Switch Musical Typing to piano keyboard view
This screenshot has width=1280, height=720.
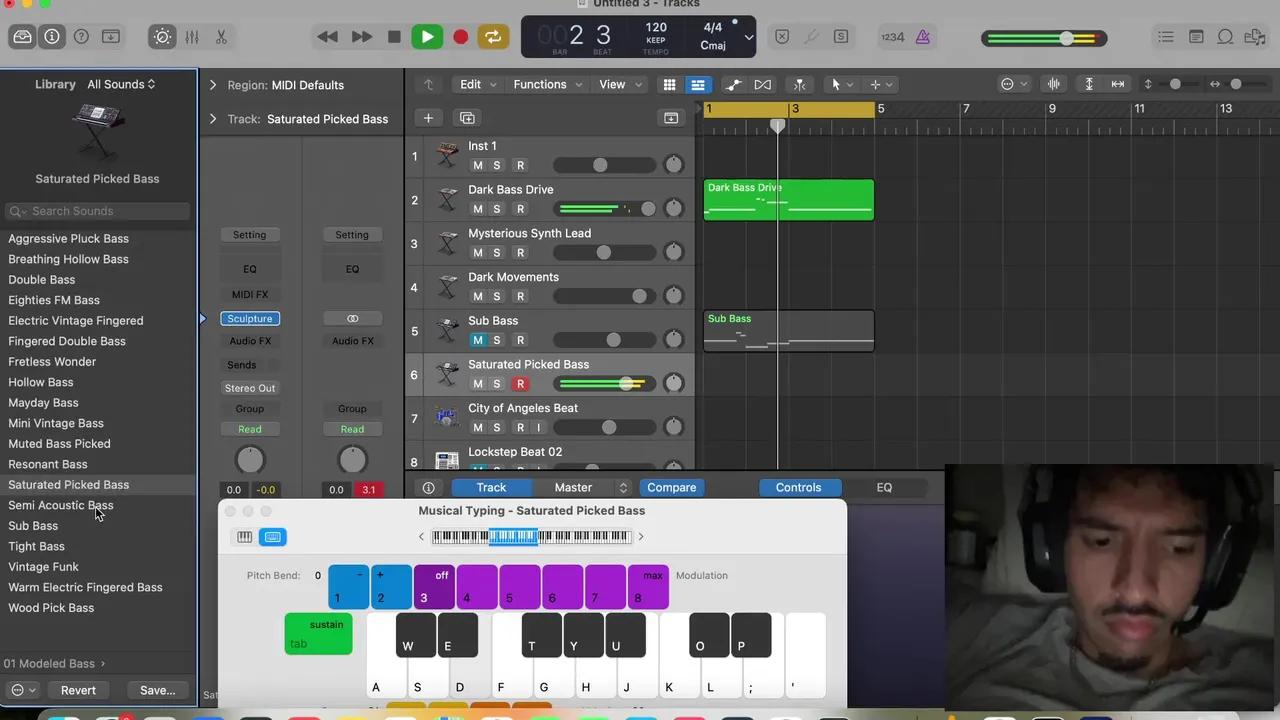click(244, 537)
